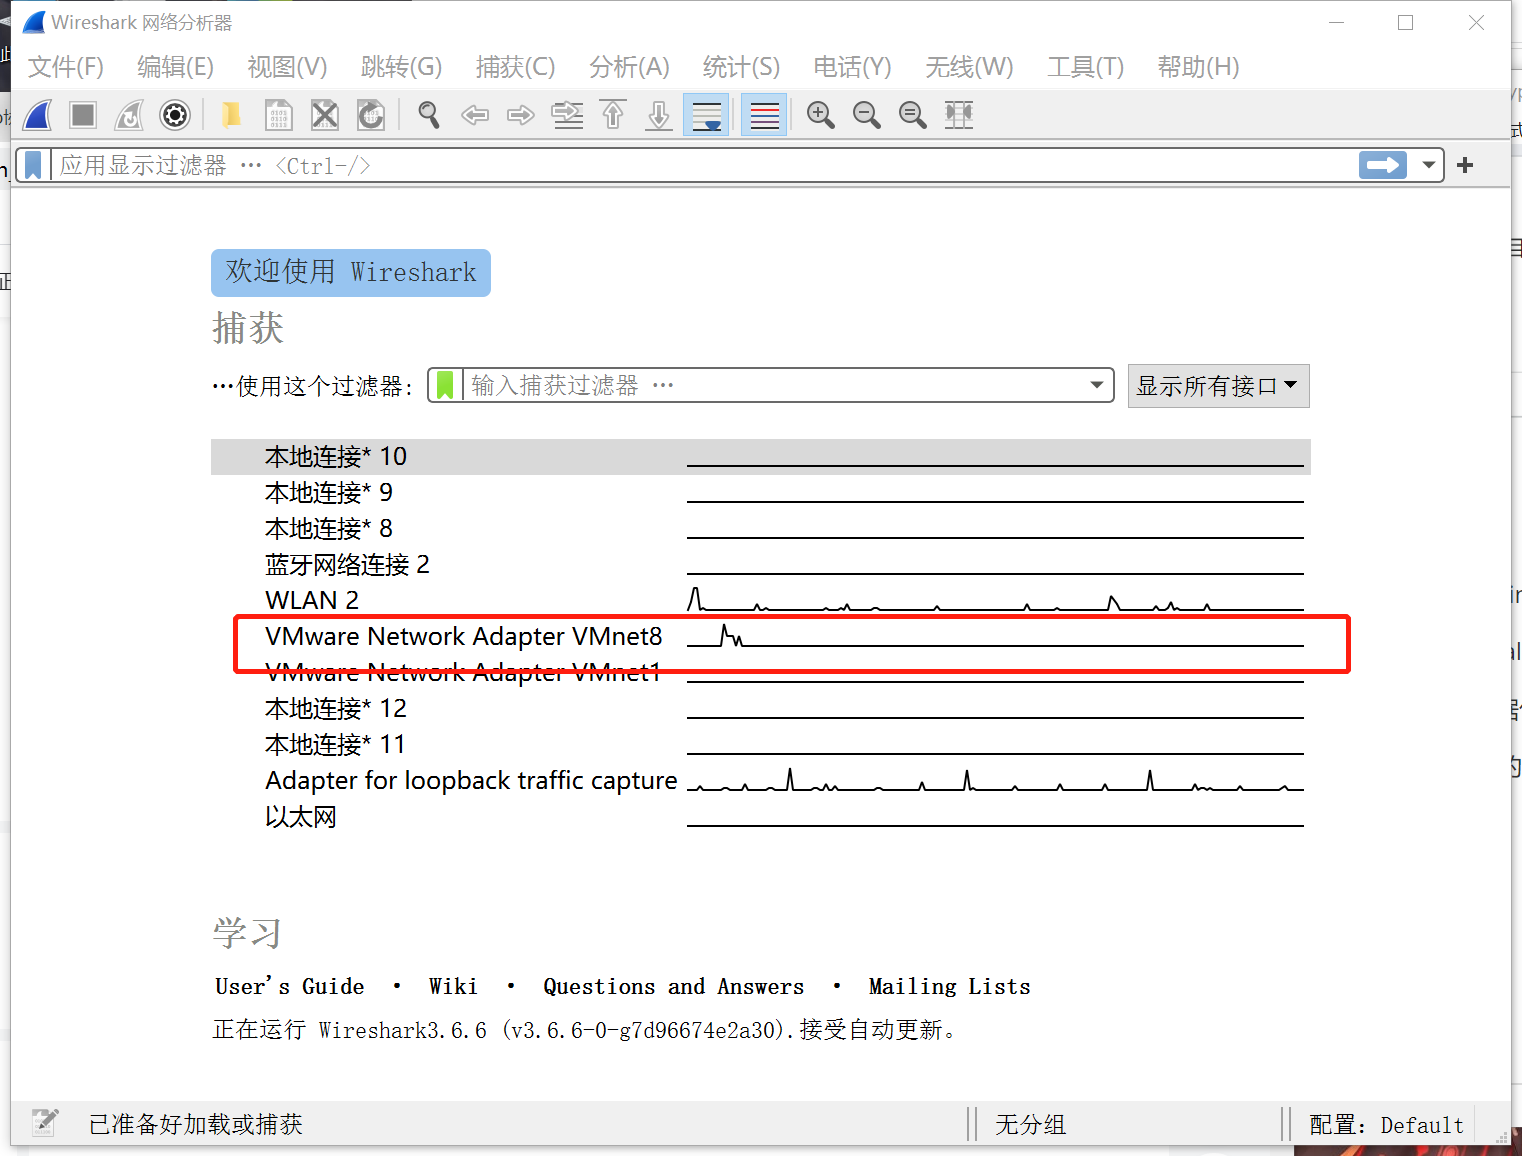
Task: Open the 统计(S) menu
Action: click(740, 67)
